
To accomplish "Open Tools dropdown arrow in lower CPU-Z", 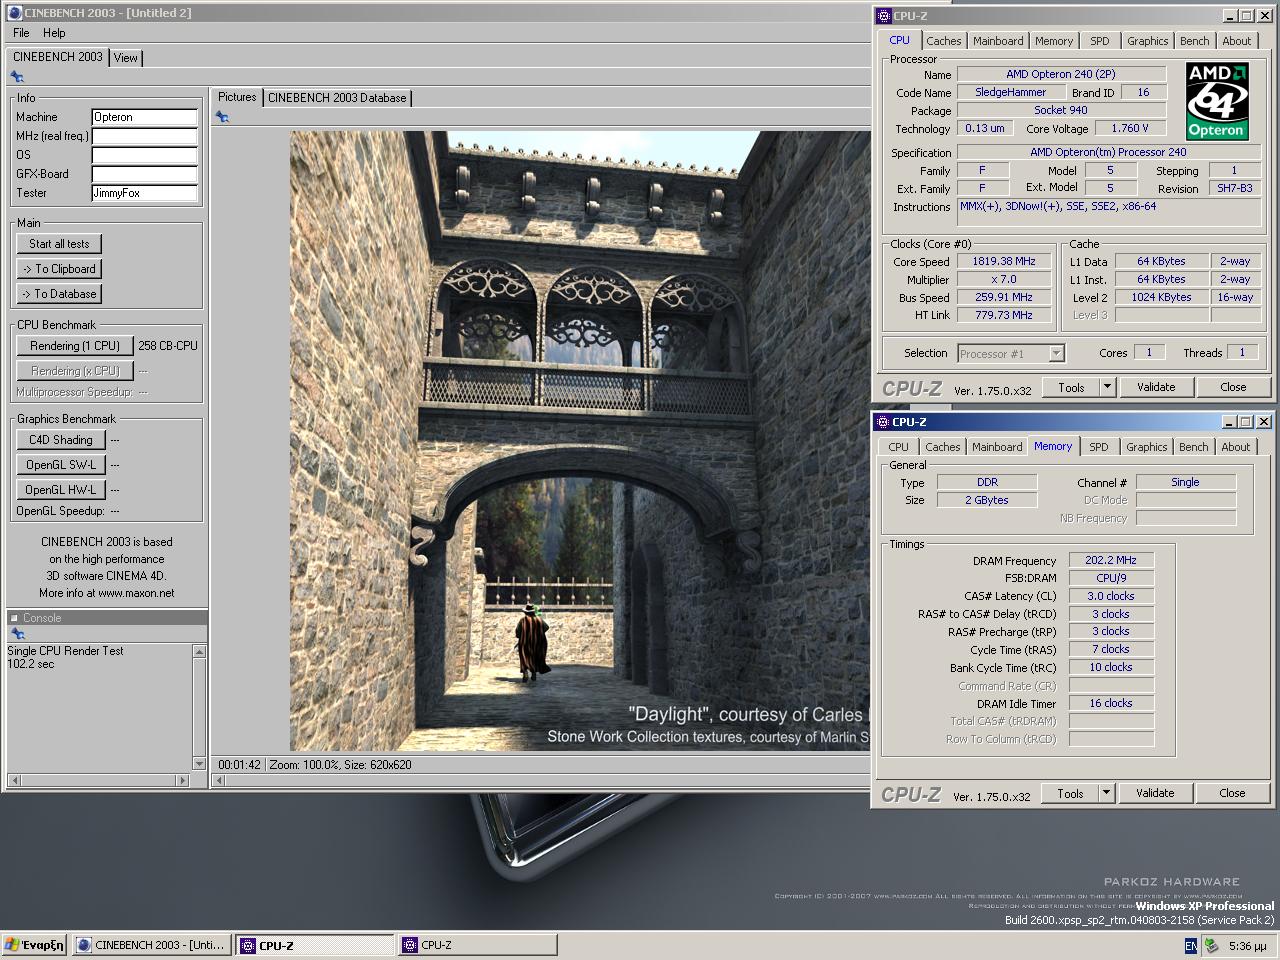I will [1106, 793].
